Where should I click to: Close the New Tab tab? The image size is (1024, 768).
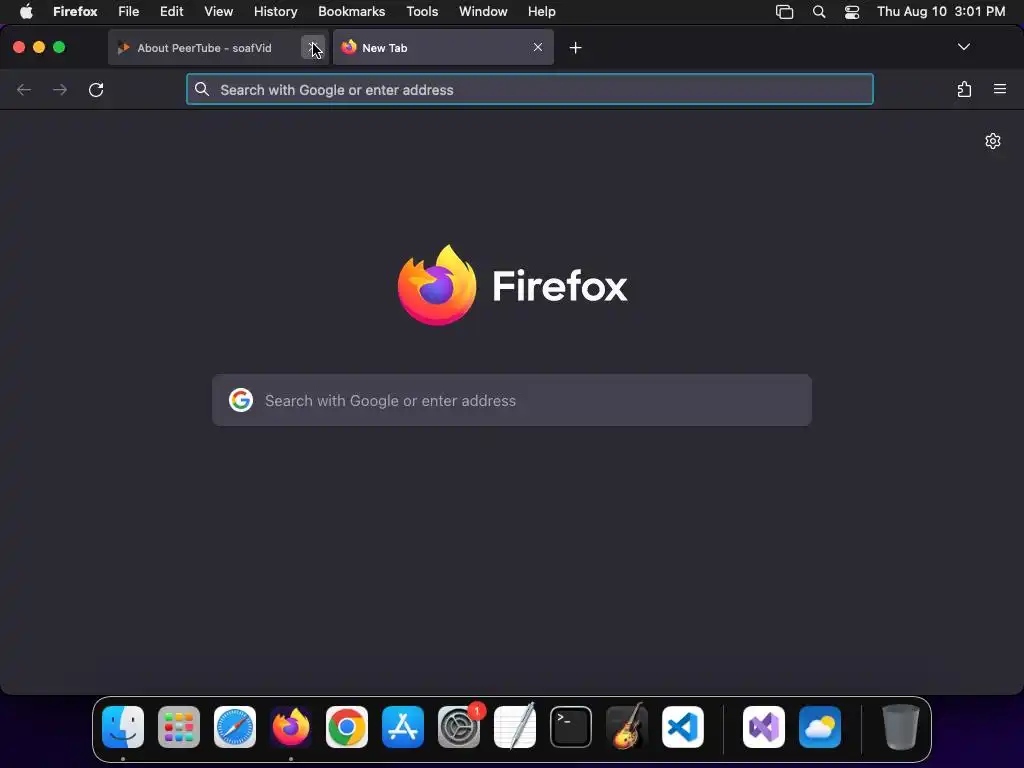(537, 47)
